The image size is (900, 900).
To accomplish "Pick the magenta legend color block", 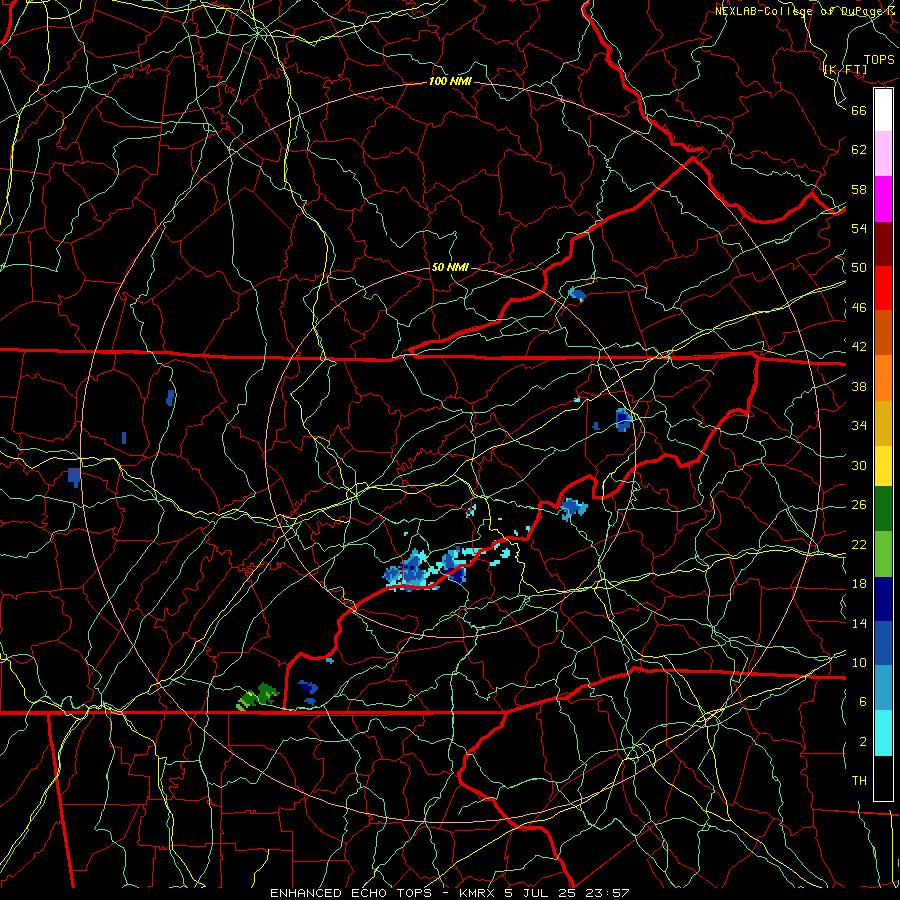I will 883,199.
